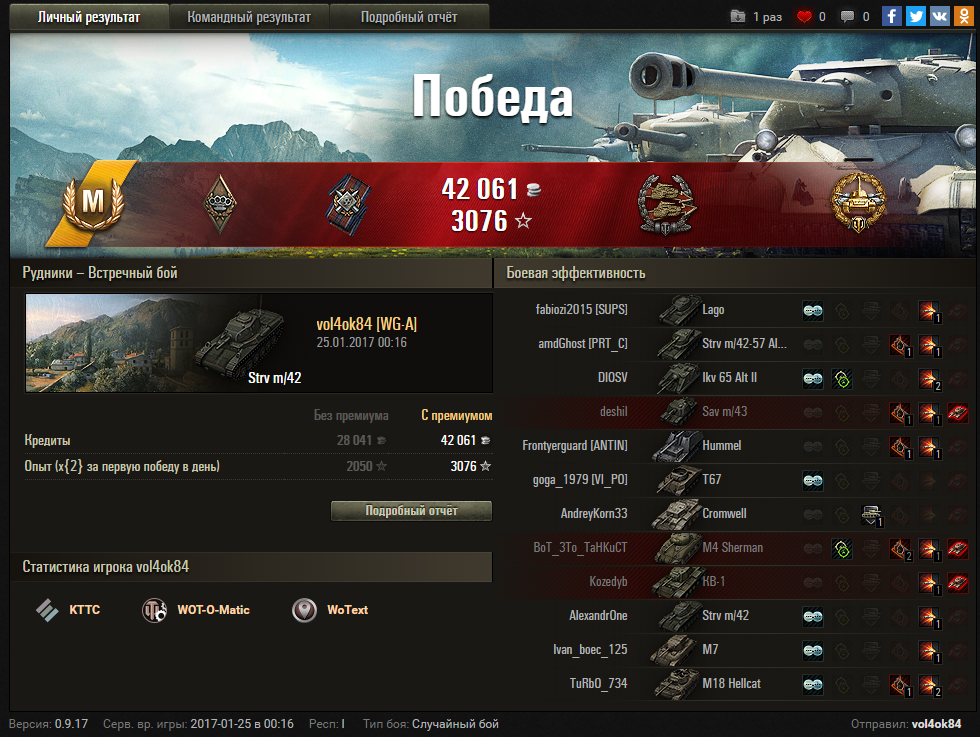Select the Личный результат tab
This screenshot has height=737, width=980.
89,17
